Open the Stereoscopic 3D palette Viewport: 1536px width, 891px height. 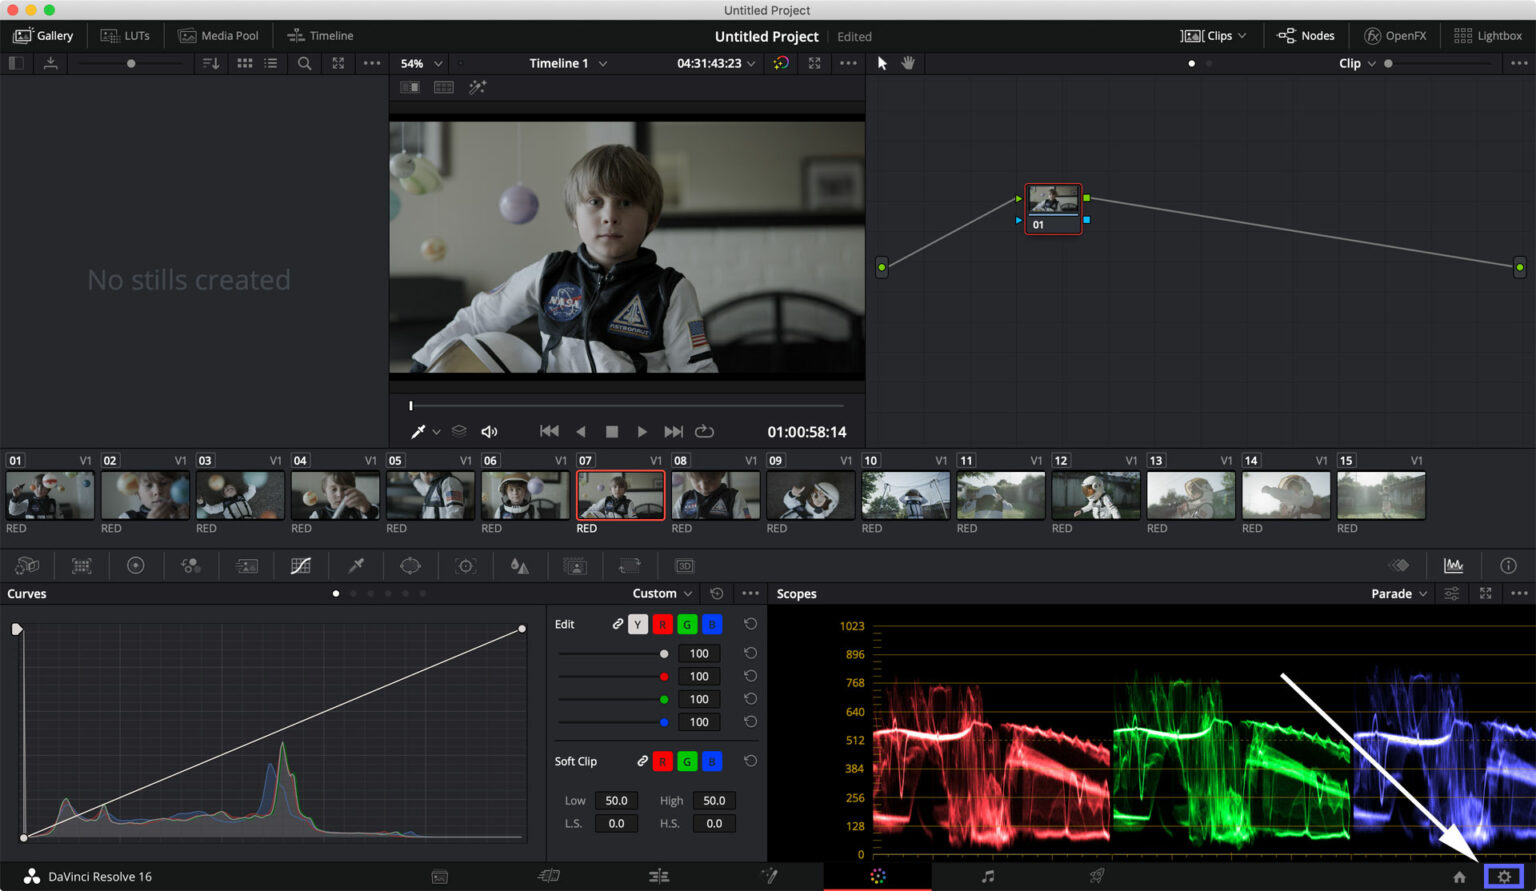click(684, 565)
